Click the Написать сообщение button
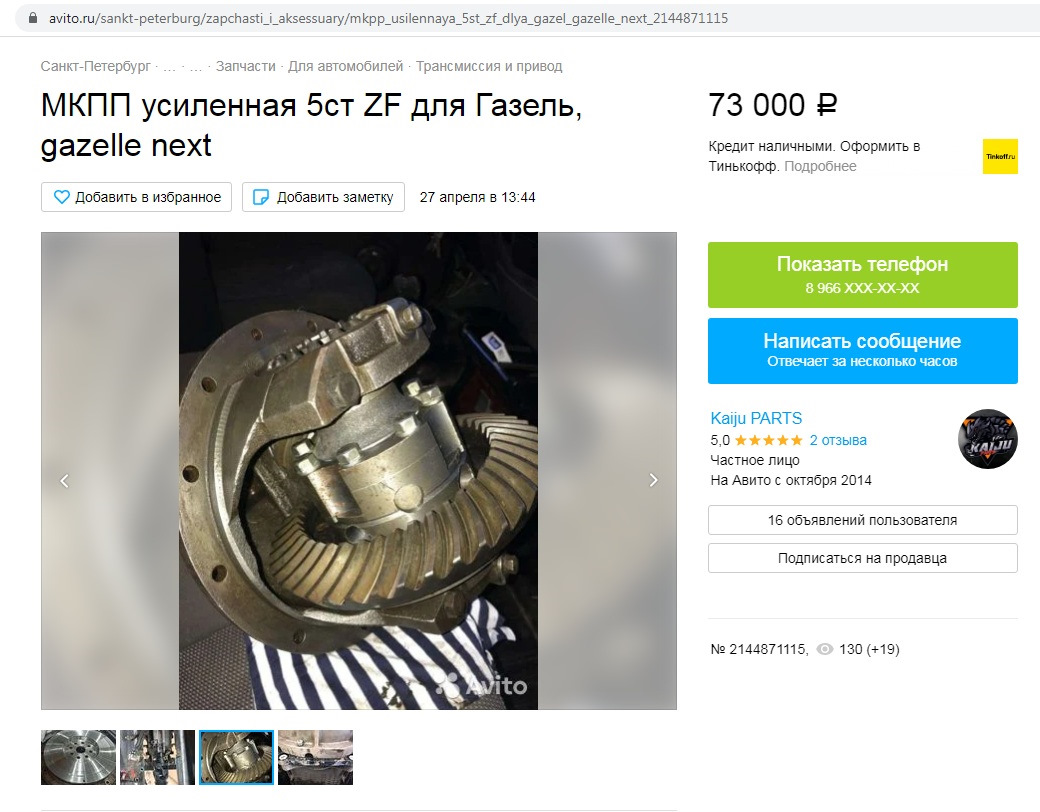 pos(862,351)
